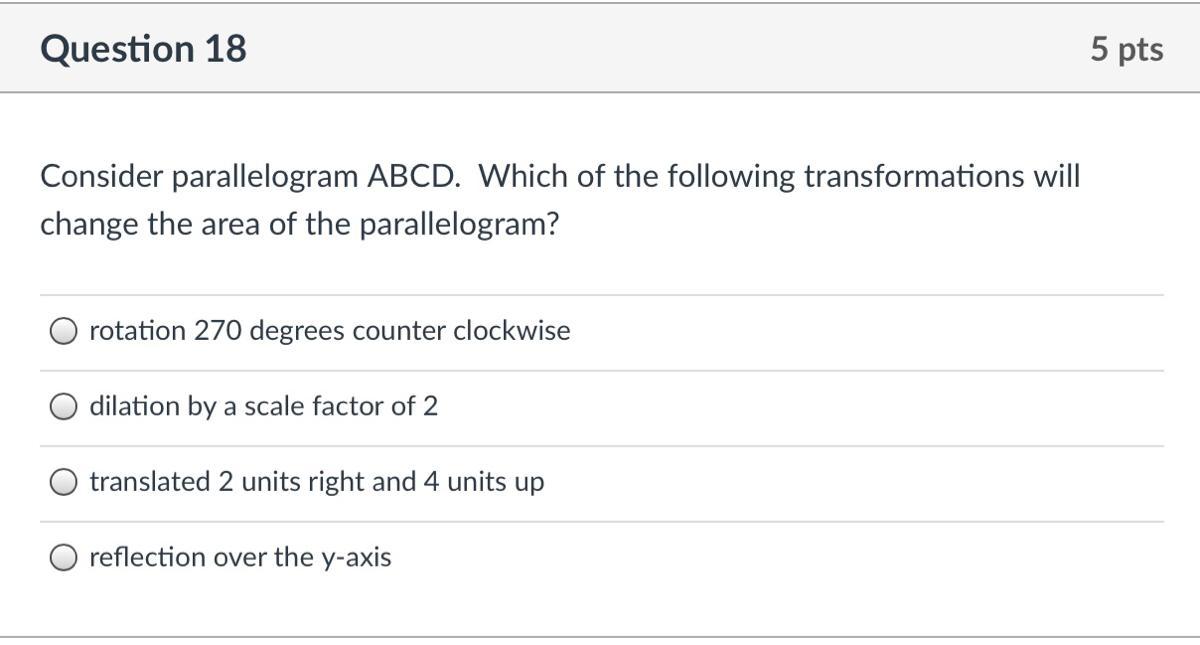Click the number '270' in the first option

[x=218, y=331]
